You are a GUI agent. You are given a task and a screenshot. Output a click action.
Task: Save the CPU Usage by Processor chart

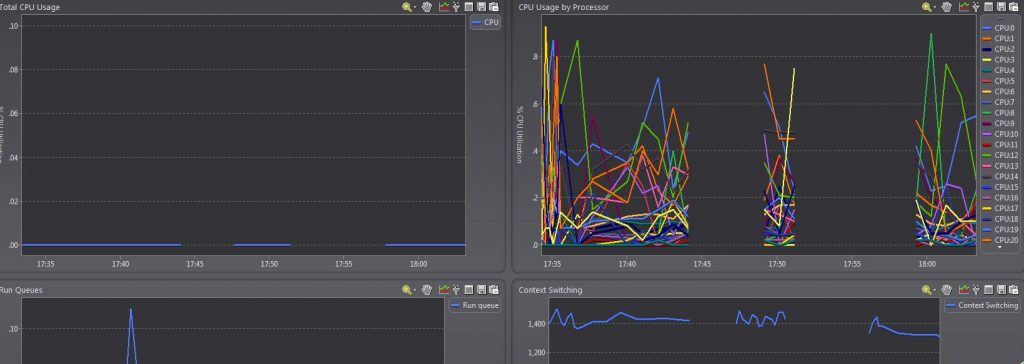tap(1002, 7)
